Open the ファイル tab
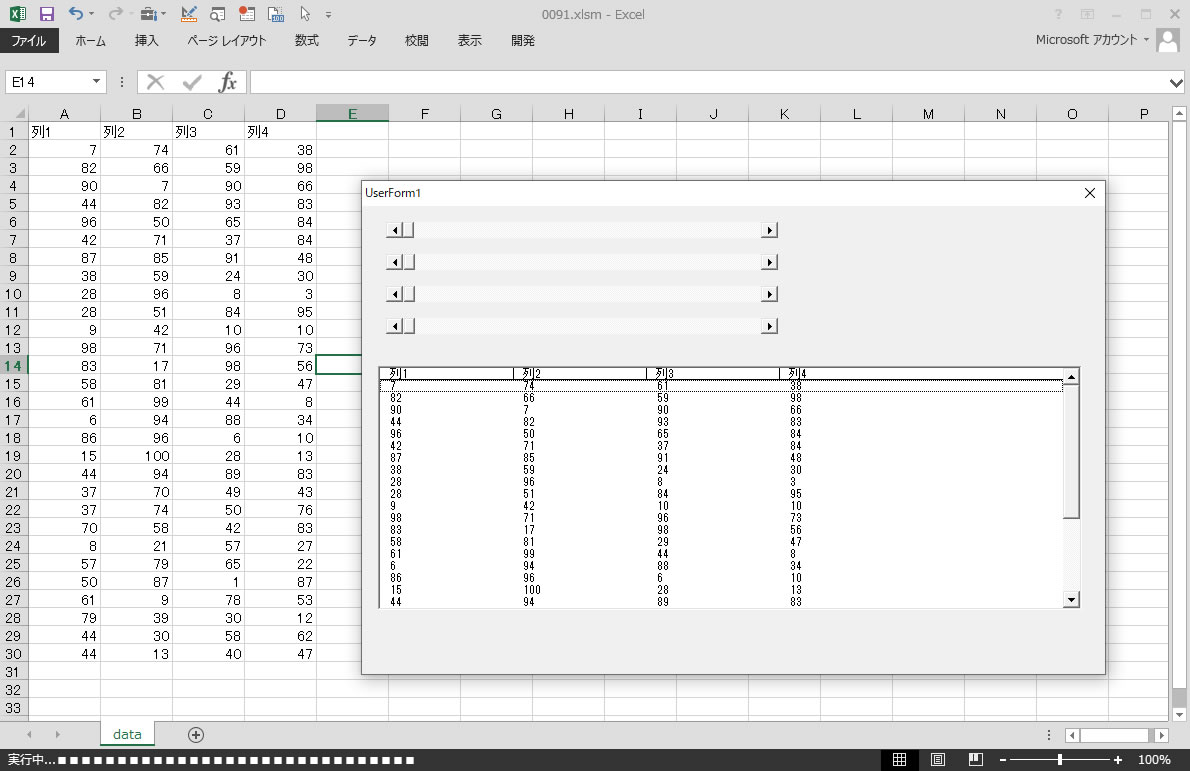 coord(29,41)
